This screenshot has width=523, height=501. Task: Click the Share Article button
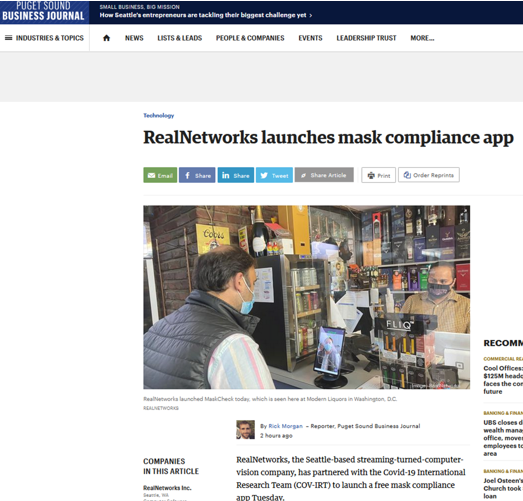coord(324,175)
